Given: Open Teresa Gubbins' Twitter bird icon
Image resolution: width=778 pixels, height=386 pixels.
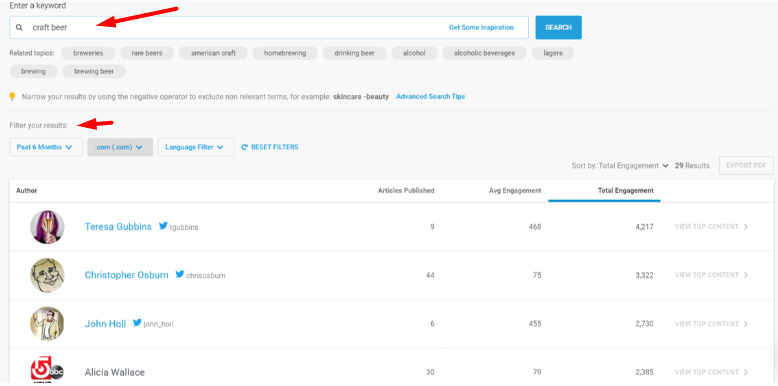Looking at the screenshot, I should (163, 226).
